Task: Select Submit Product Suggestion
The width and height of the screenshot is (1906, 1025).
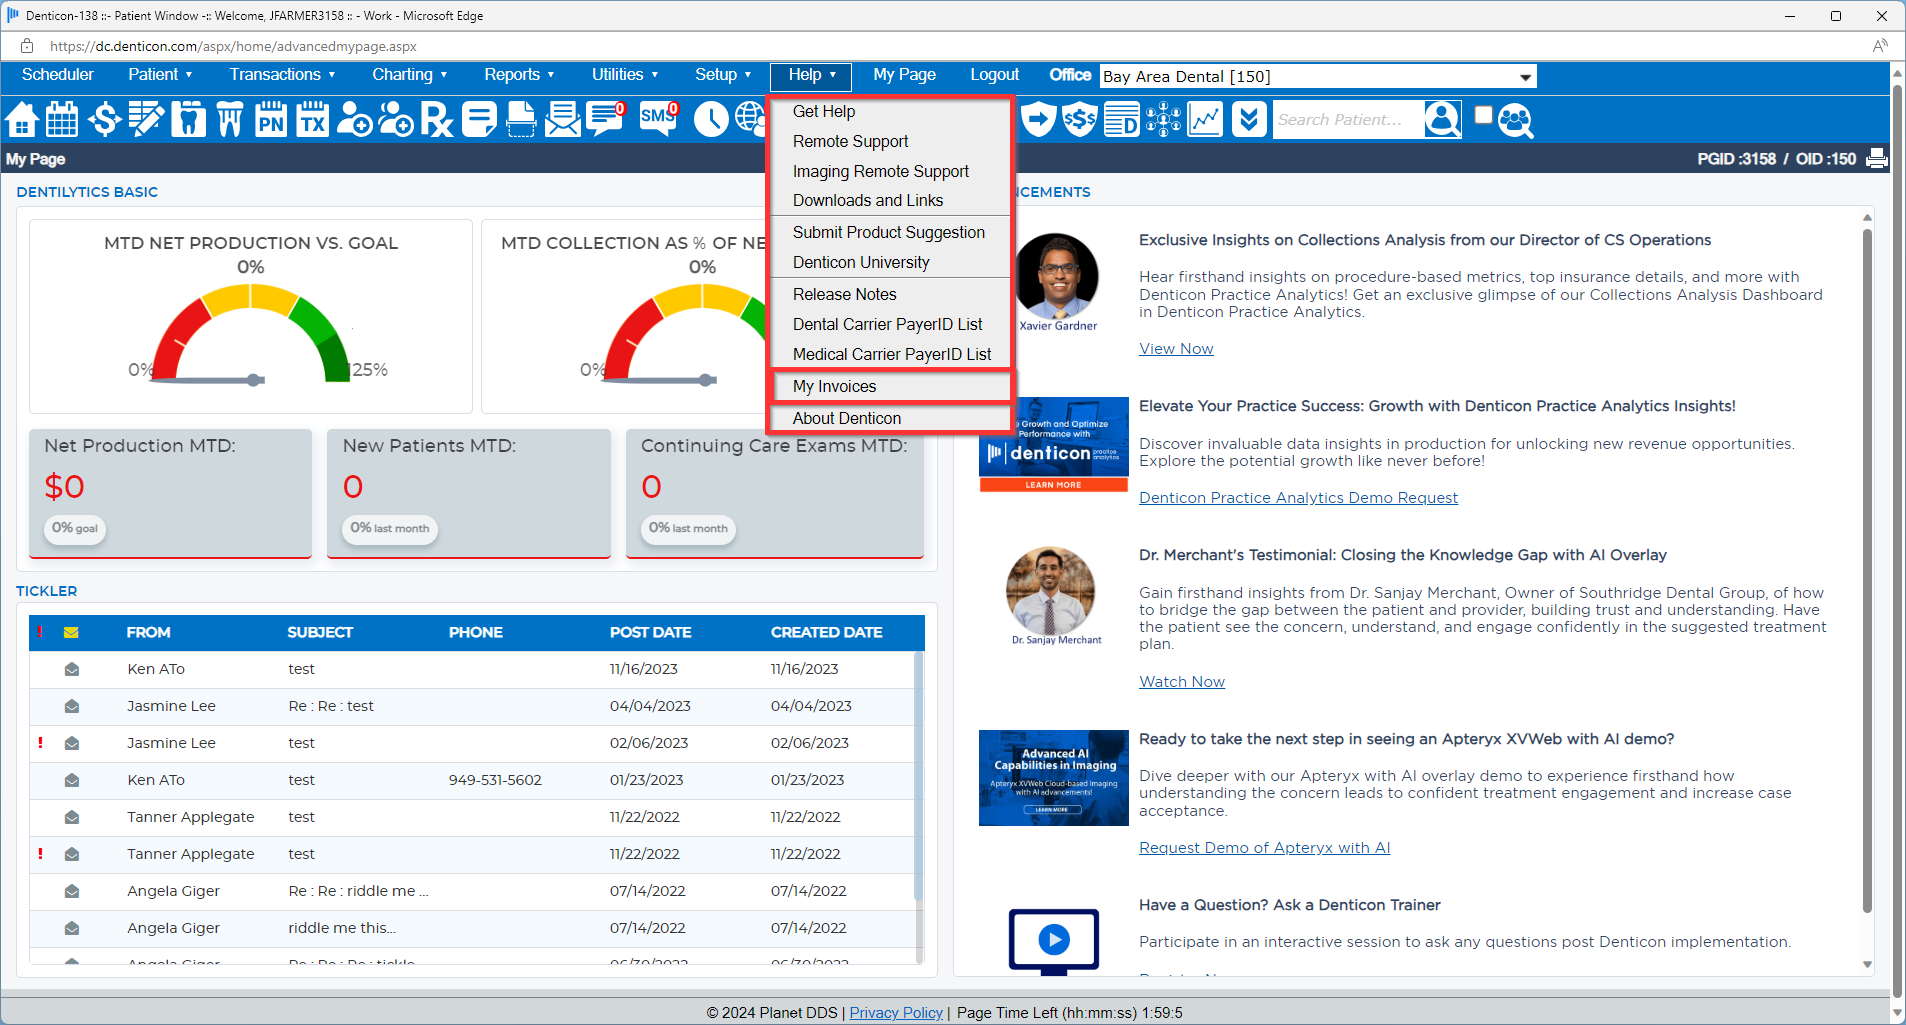Action: click(891, 233)
